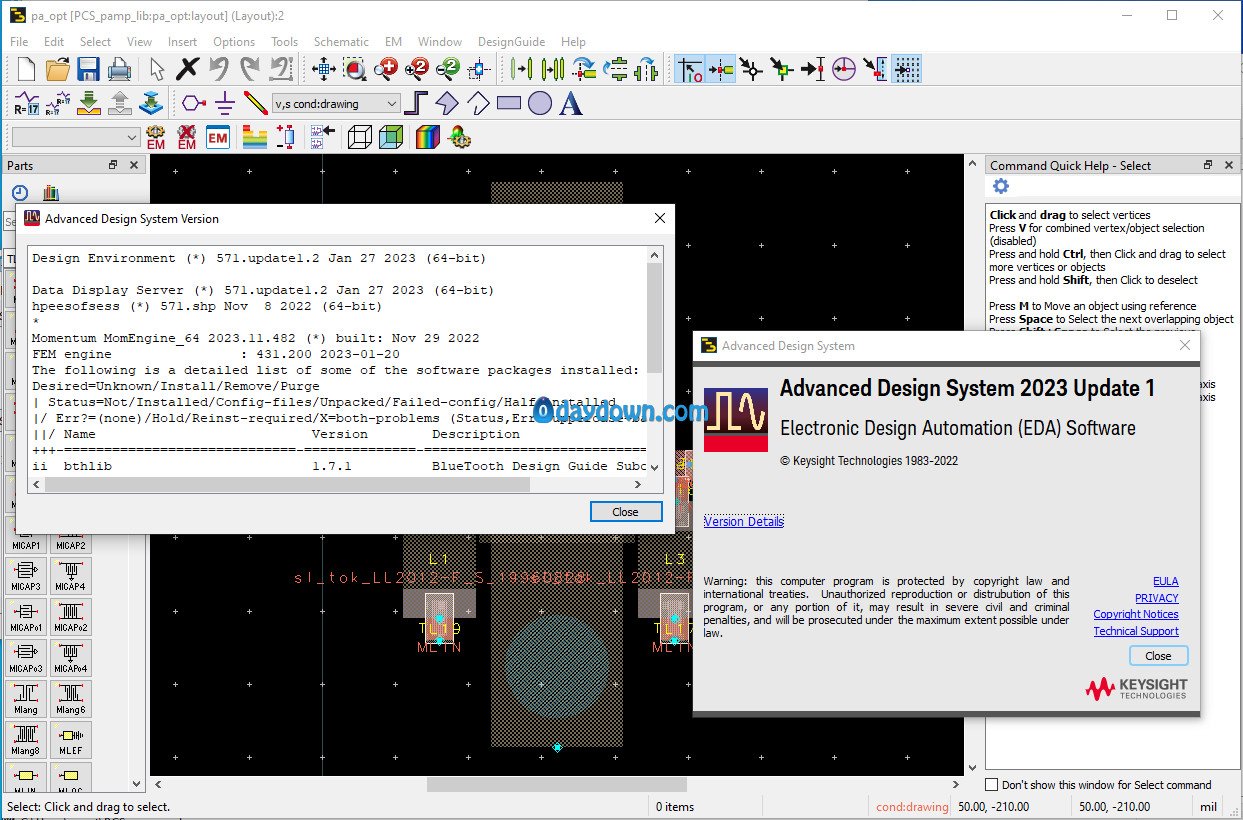
Task: Click the Save floppy disk icon
Action: 88,69
